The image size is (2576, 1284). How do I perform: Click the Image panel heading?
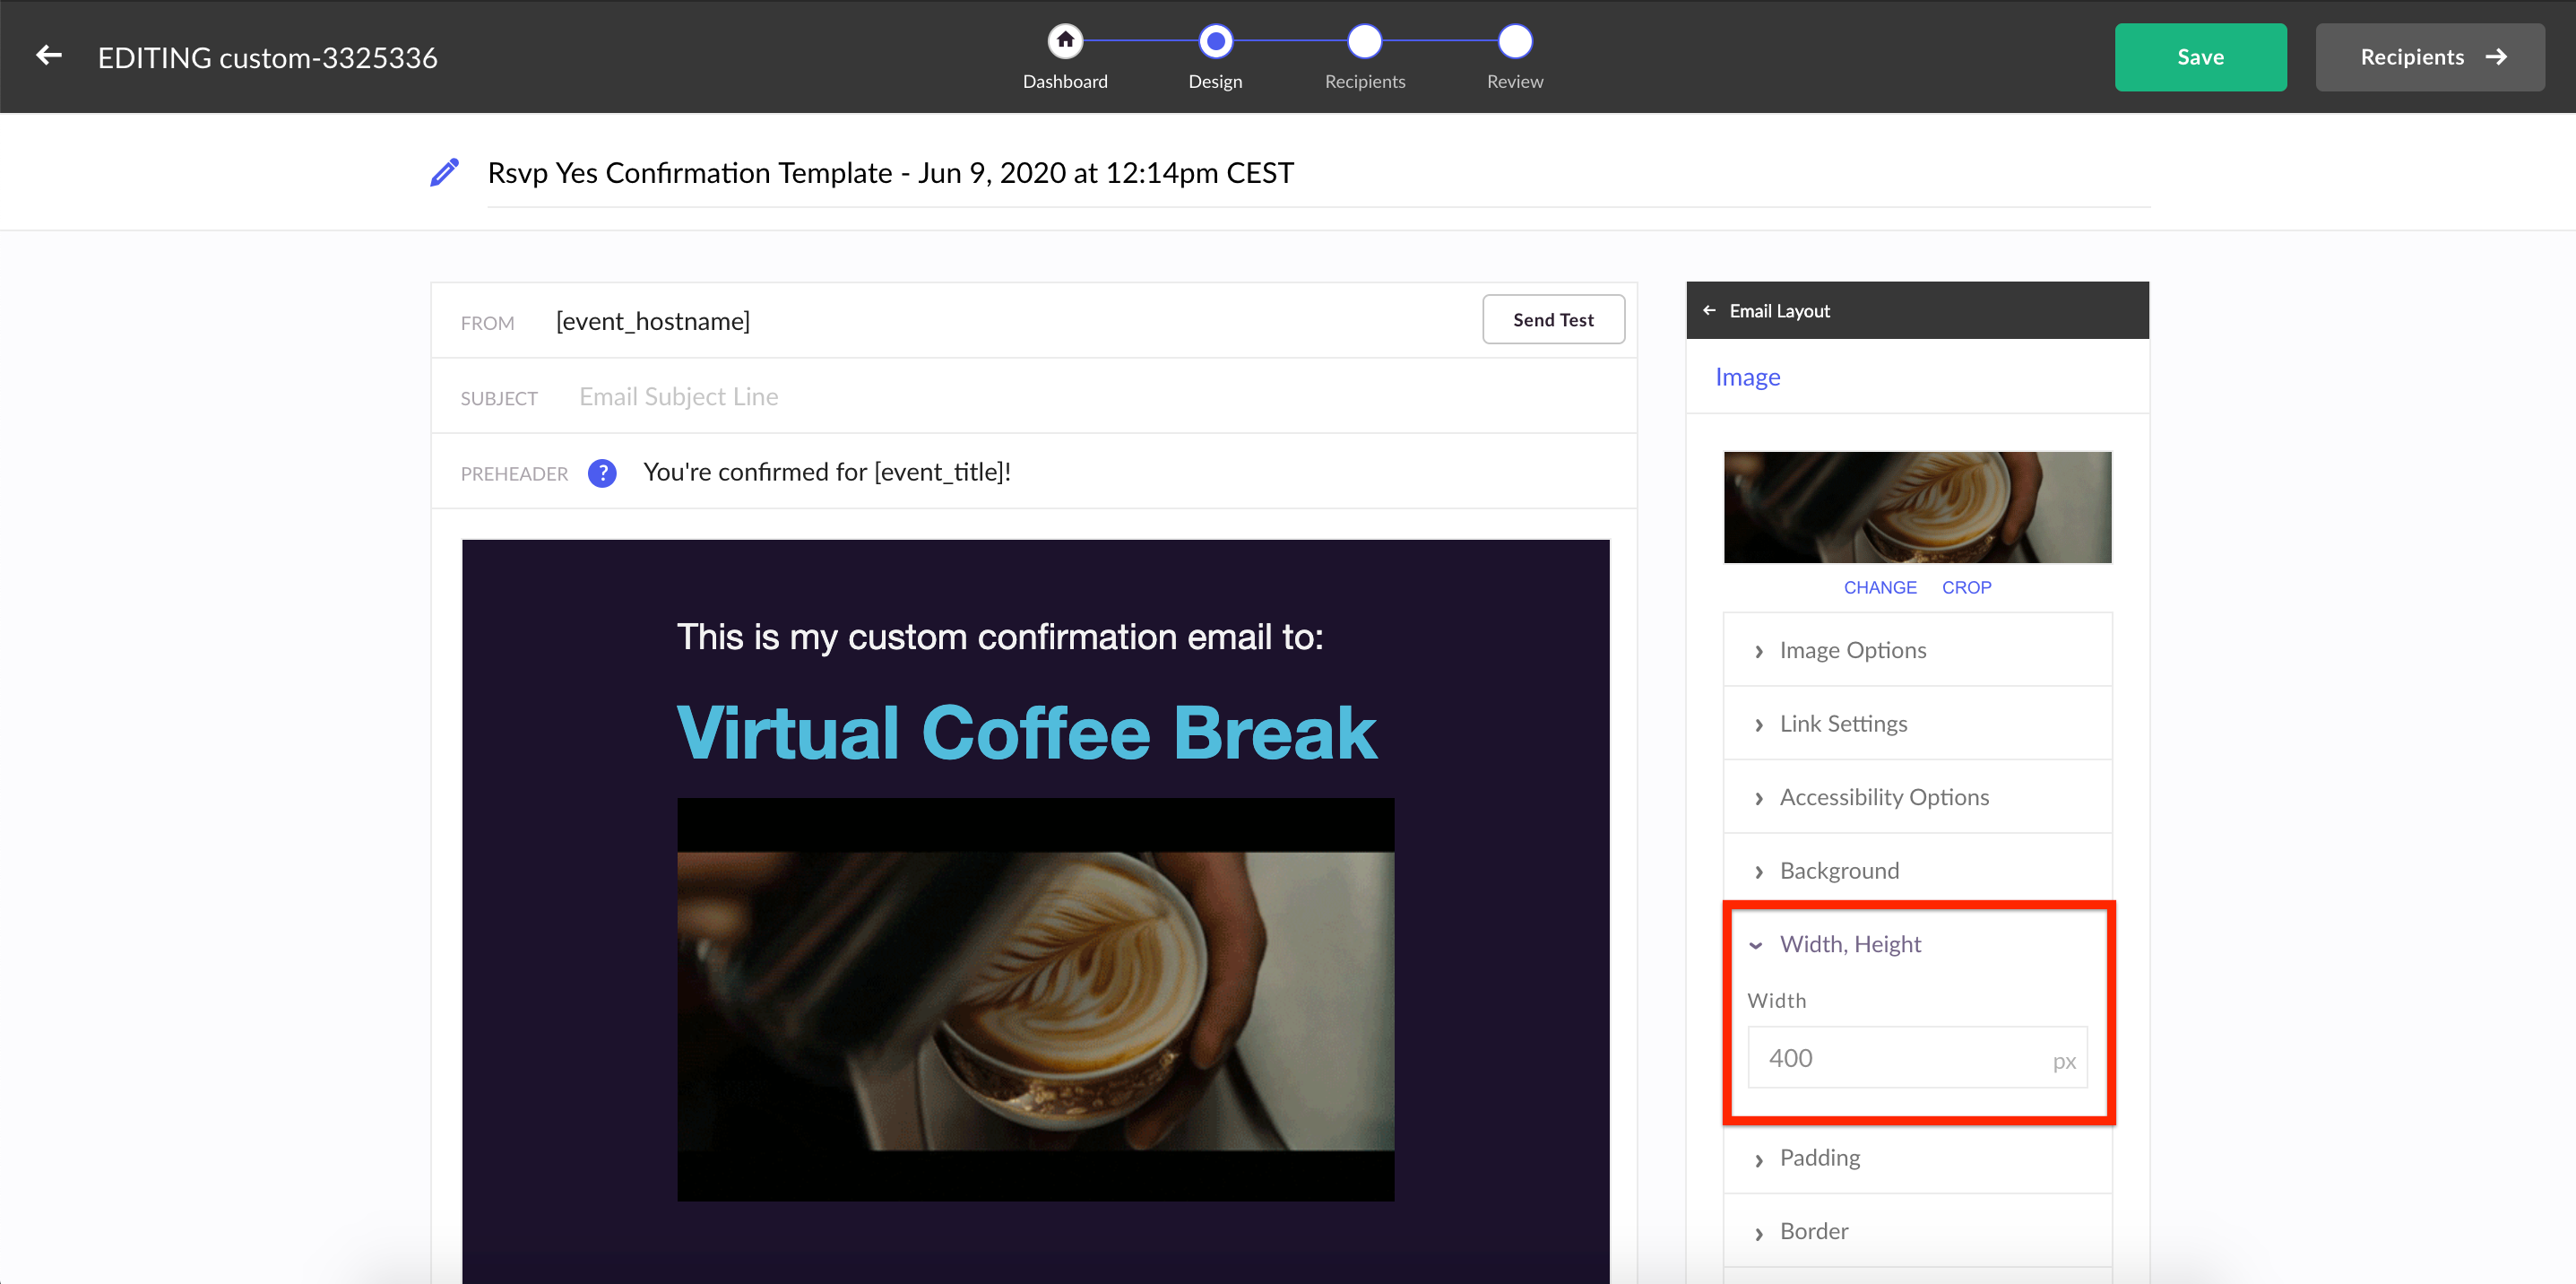click(x=1747, y=377)
